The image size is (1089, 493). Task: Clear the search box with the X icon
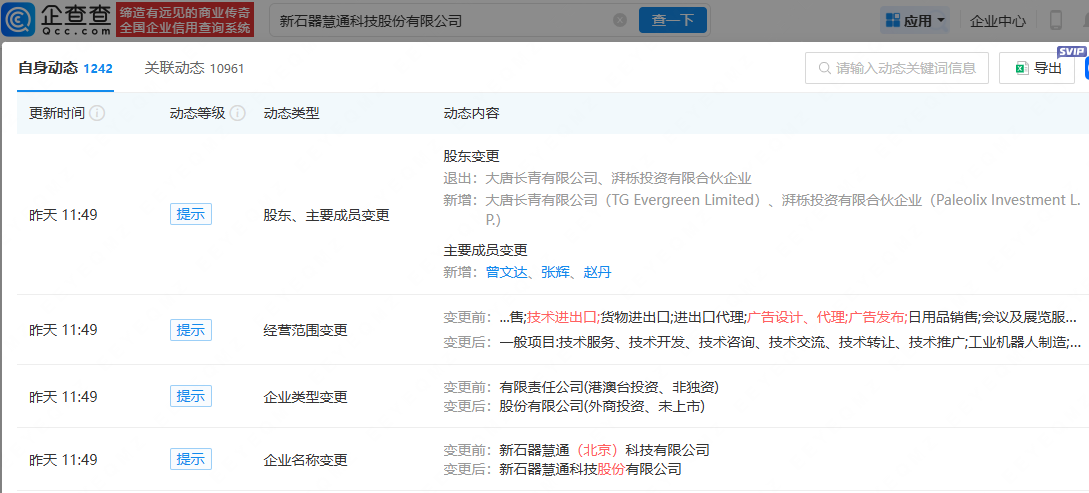point(620,20)
